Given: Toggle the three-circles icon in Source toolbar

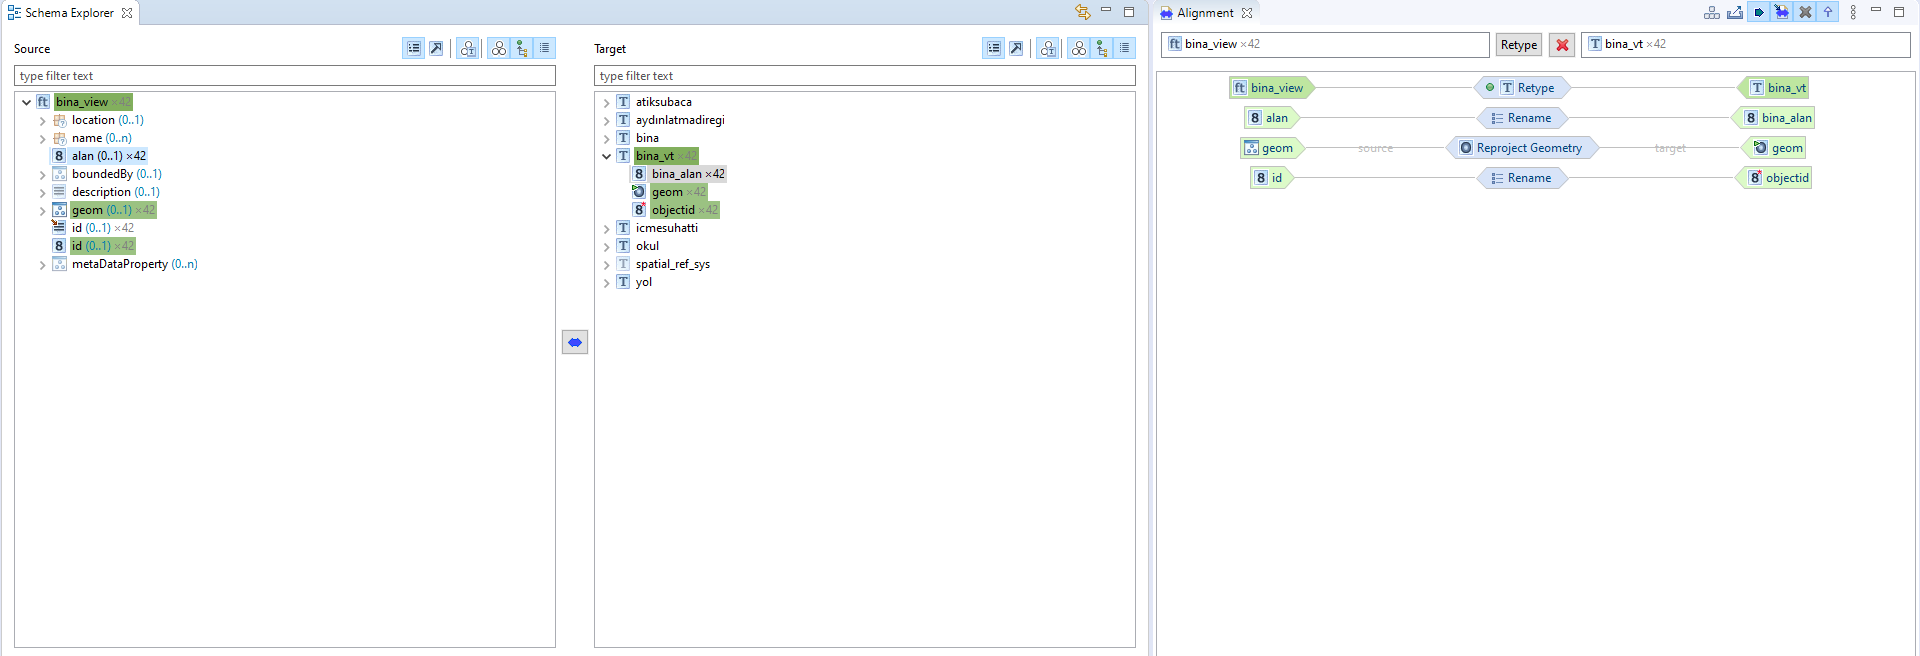Looking at the screenshot, I should (498, 48).
